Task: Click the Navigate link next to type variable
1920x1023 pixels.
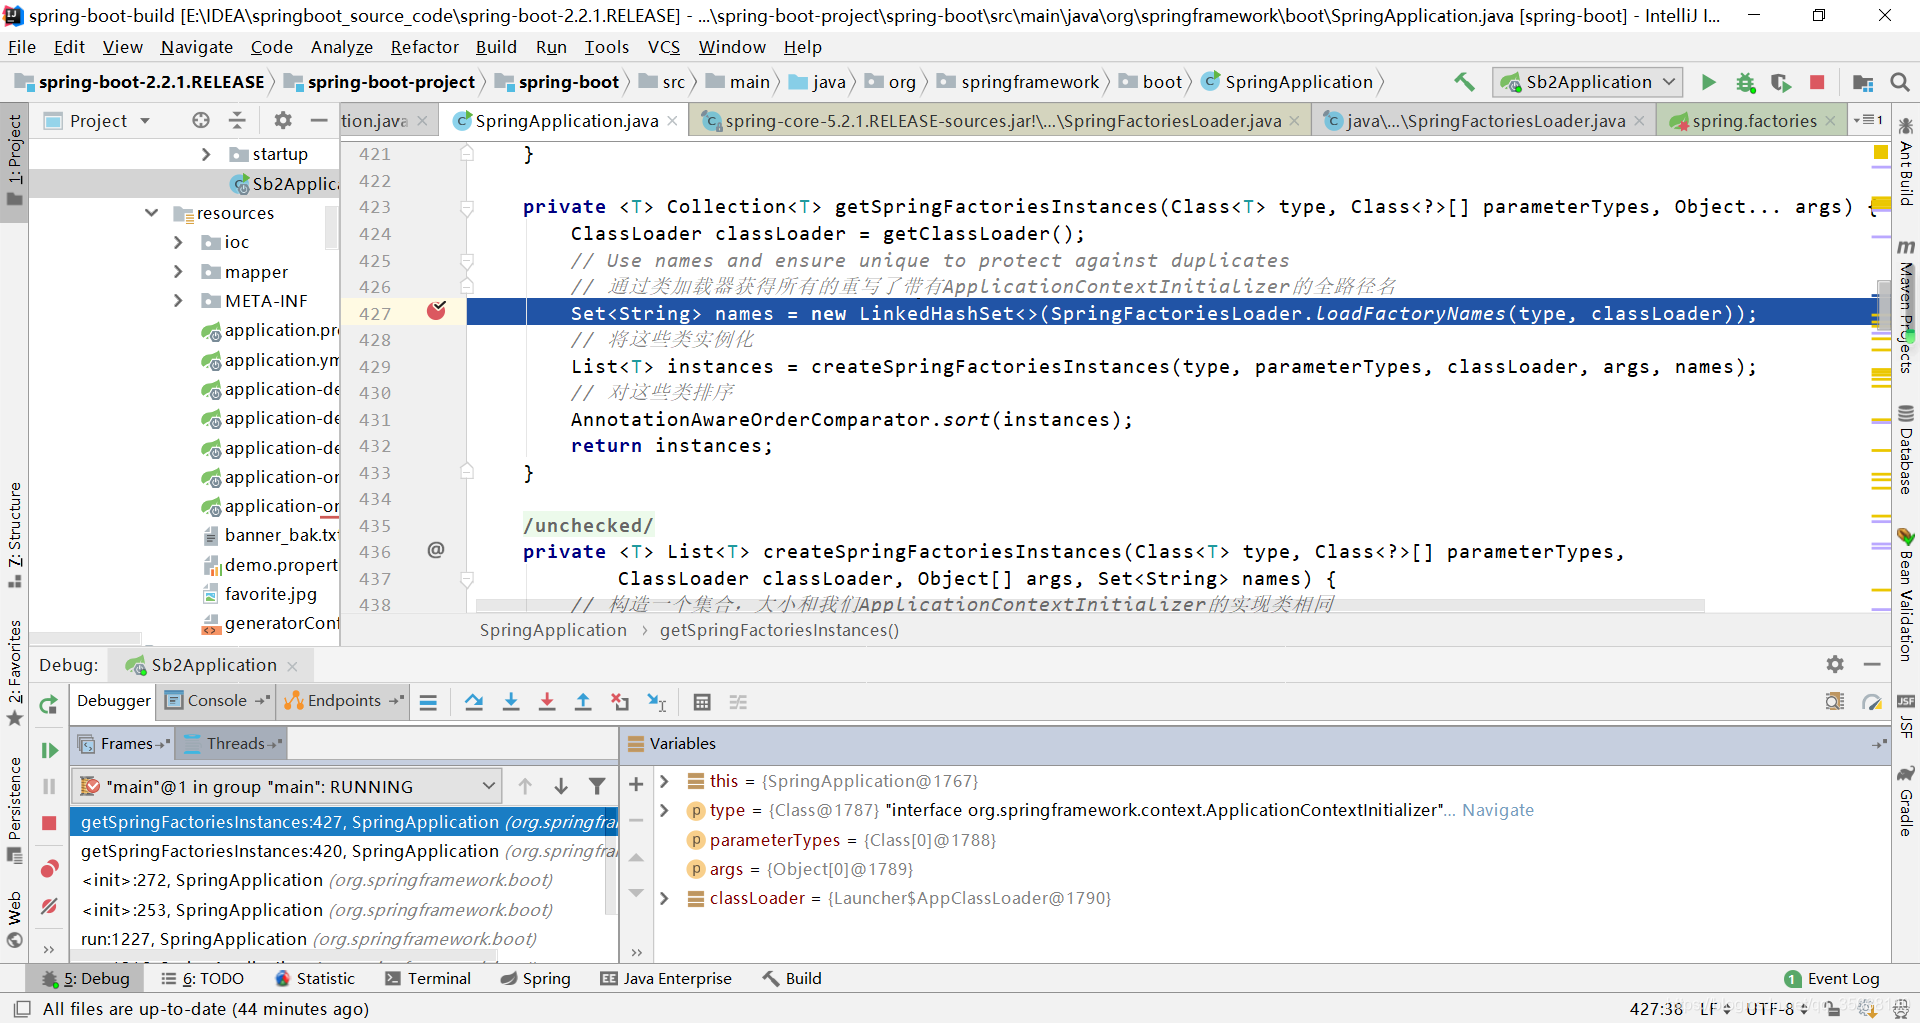Action: 1498,810
